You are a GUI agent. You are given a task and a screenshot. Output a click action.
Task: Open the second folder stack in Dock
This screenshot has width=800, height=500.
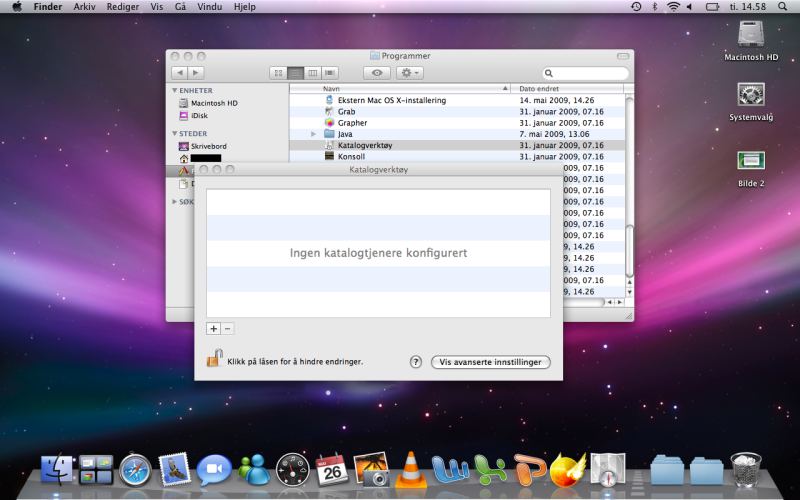706,470
